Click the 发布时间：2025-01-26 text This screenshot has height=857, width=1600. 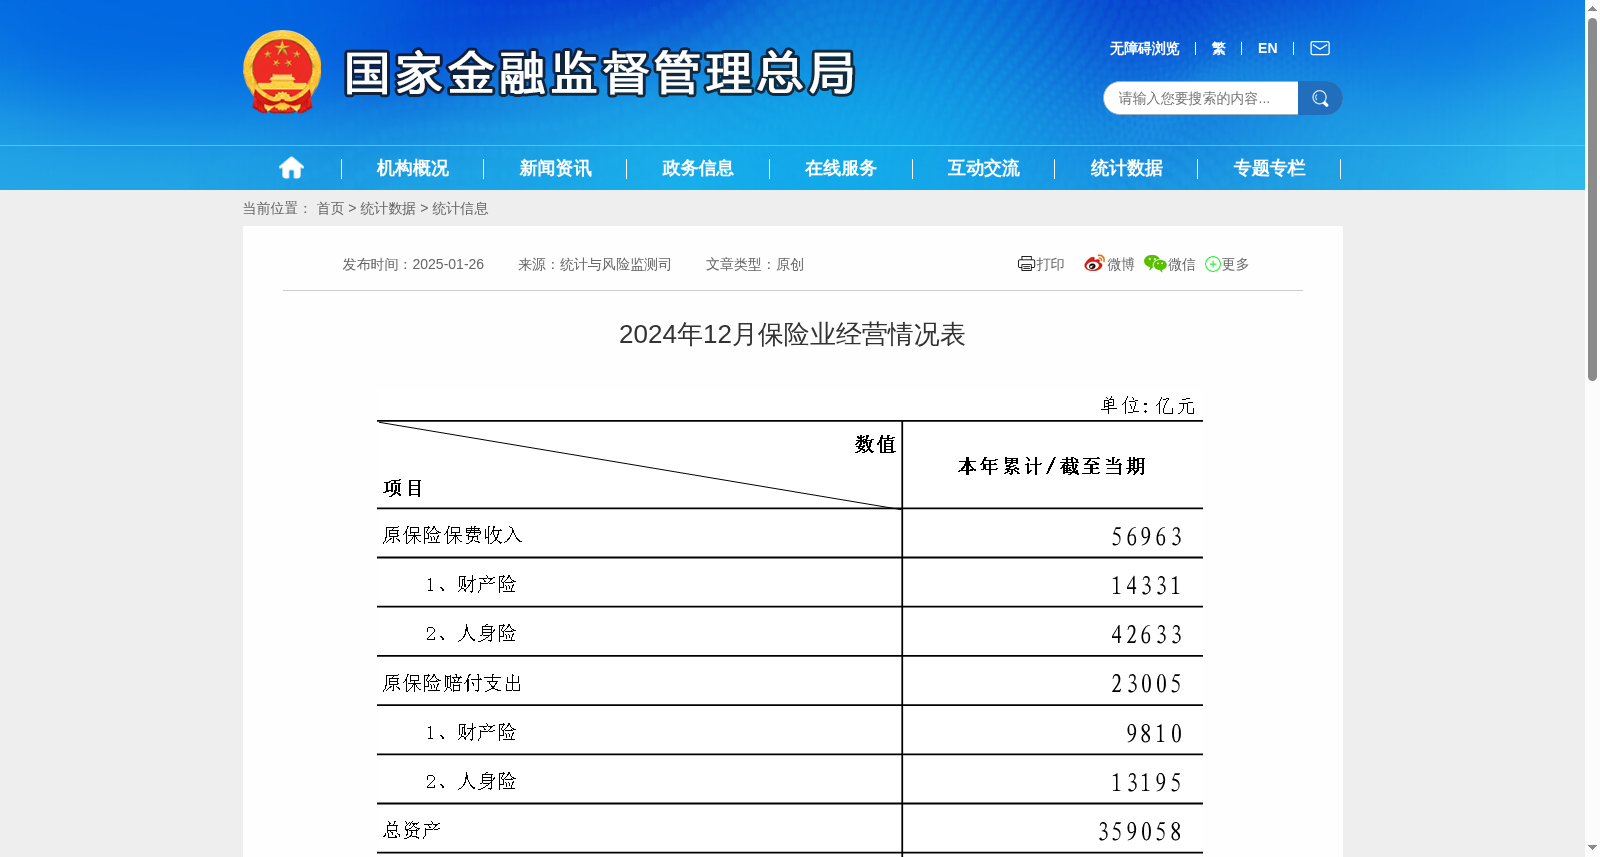413,264
